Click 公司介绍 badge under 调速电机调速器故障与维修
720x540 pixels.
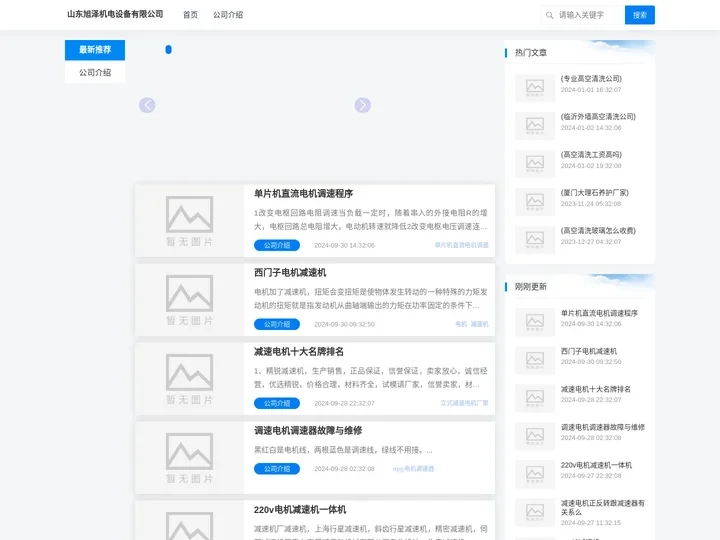coord(277,469)
